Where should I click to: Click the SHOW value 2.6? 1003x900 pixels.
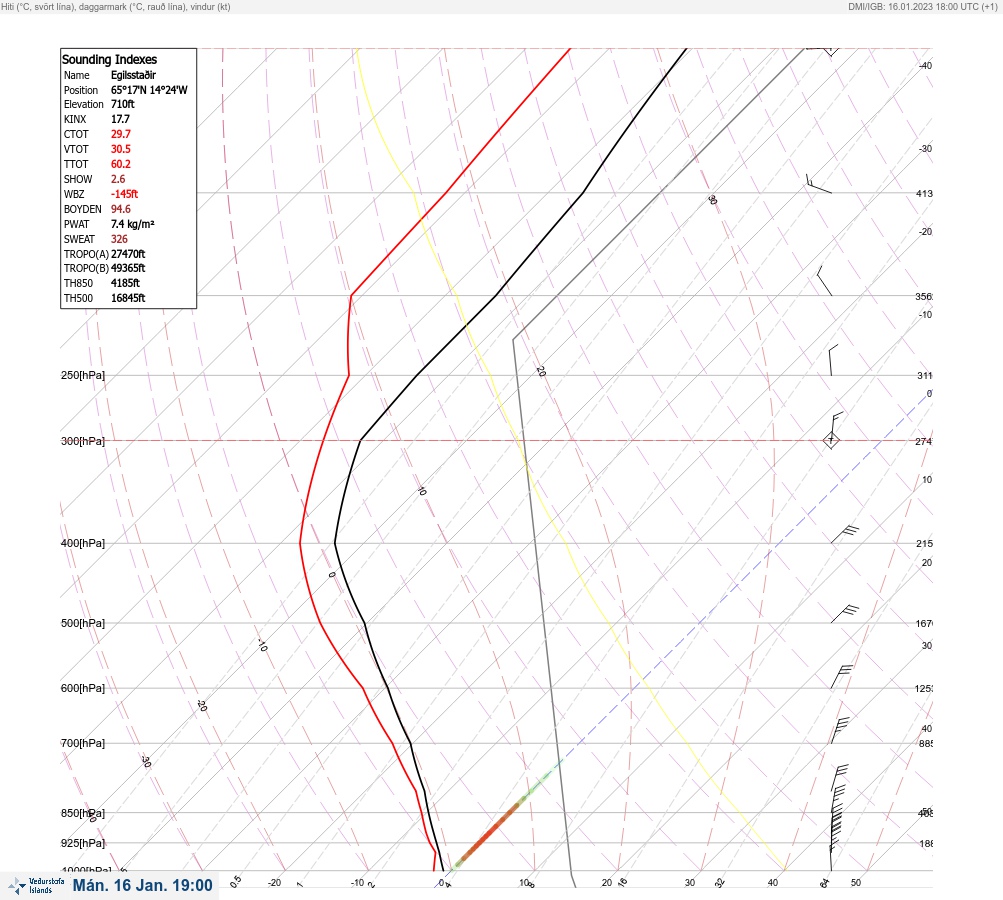click(118, 179)
